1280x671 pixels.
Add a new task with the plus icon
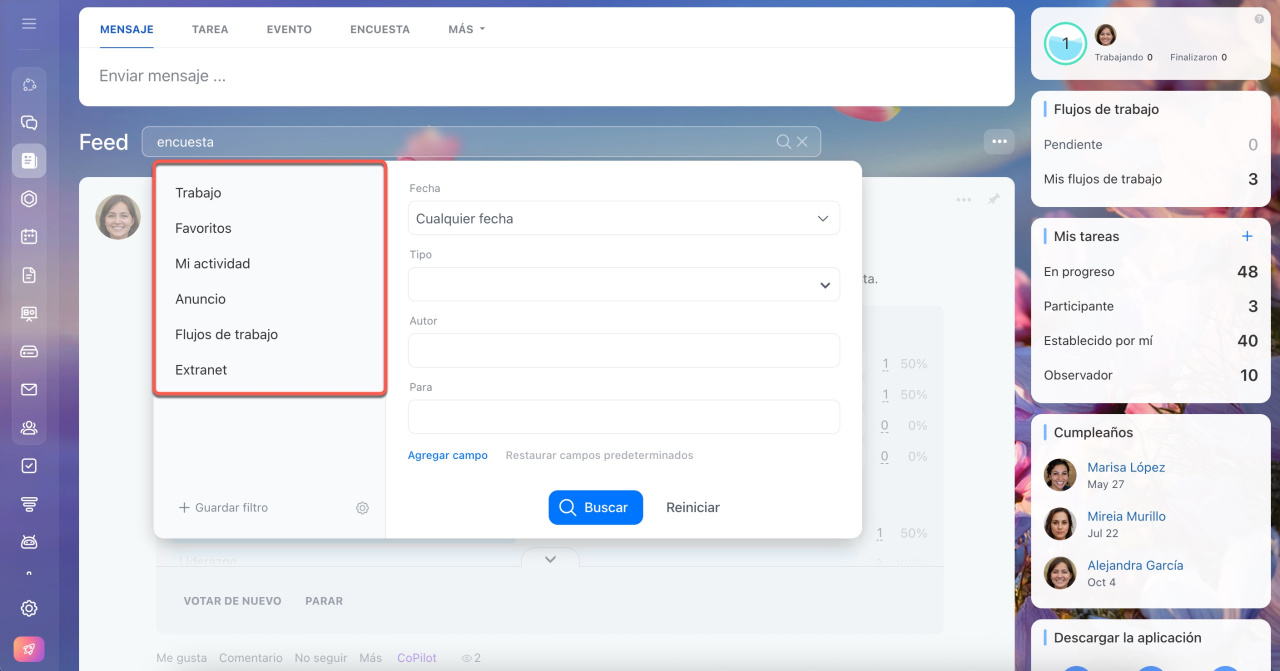tap(1247, 236)
